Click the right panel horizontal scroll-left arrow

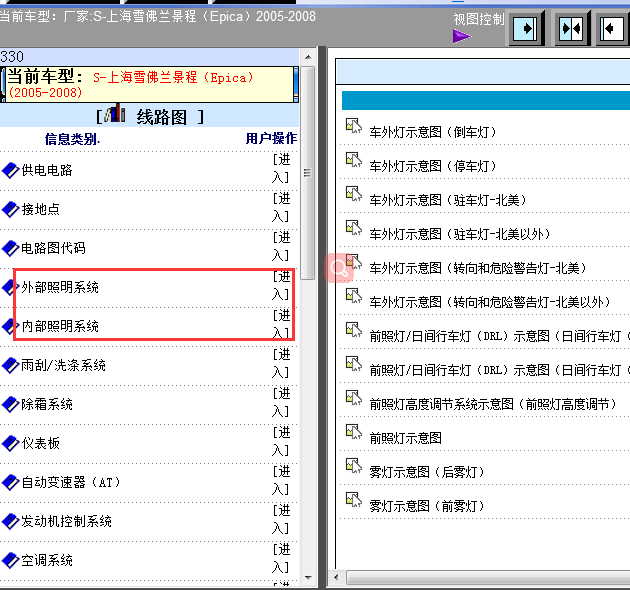pos(337,578)
